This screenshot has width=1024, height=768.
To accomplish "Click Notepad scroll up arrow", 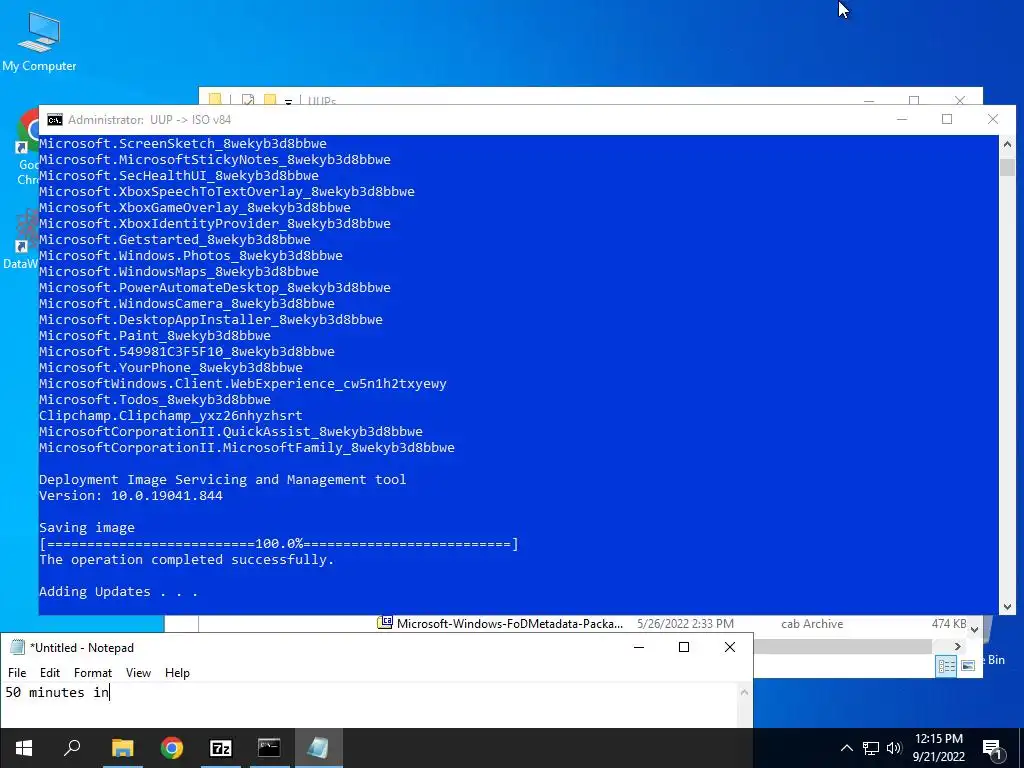I will click(744, 692).
